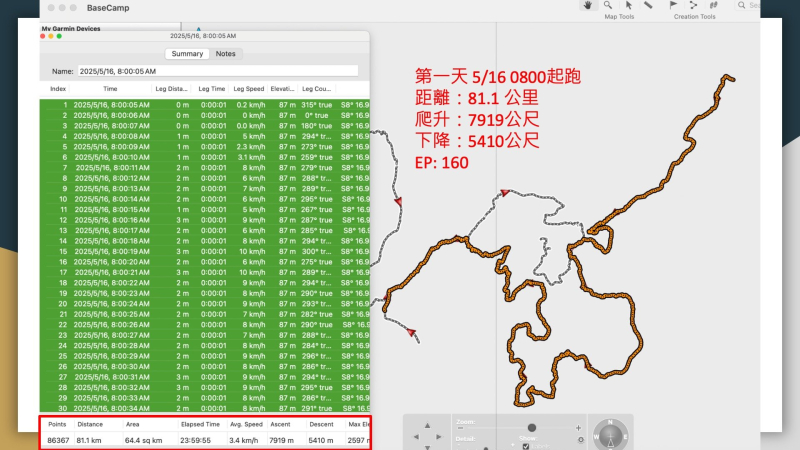Click the 0.2 km/h leg speed cell

pyautogui.click(x=251, y=105)
